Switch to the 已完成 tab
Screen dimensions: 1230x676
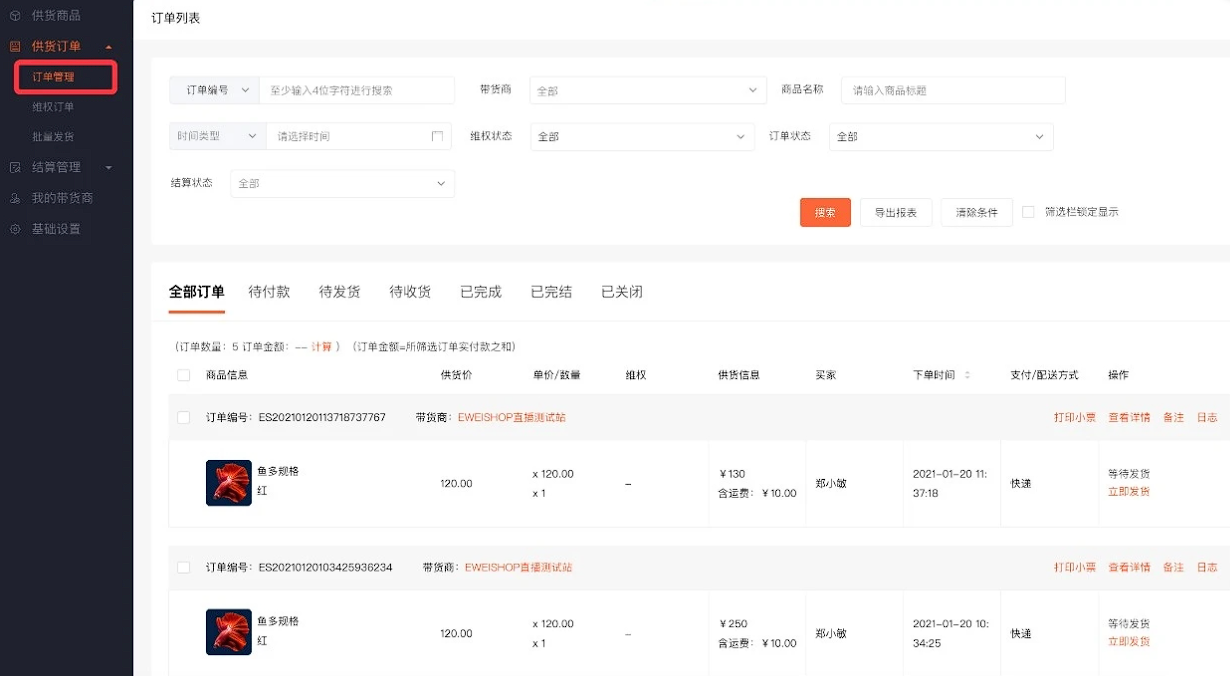point(481,292)
